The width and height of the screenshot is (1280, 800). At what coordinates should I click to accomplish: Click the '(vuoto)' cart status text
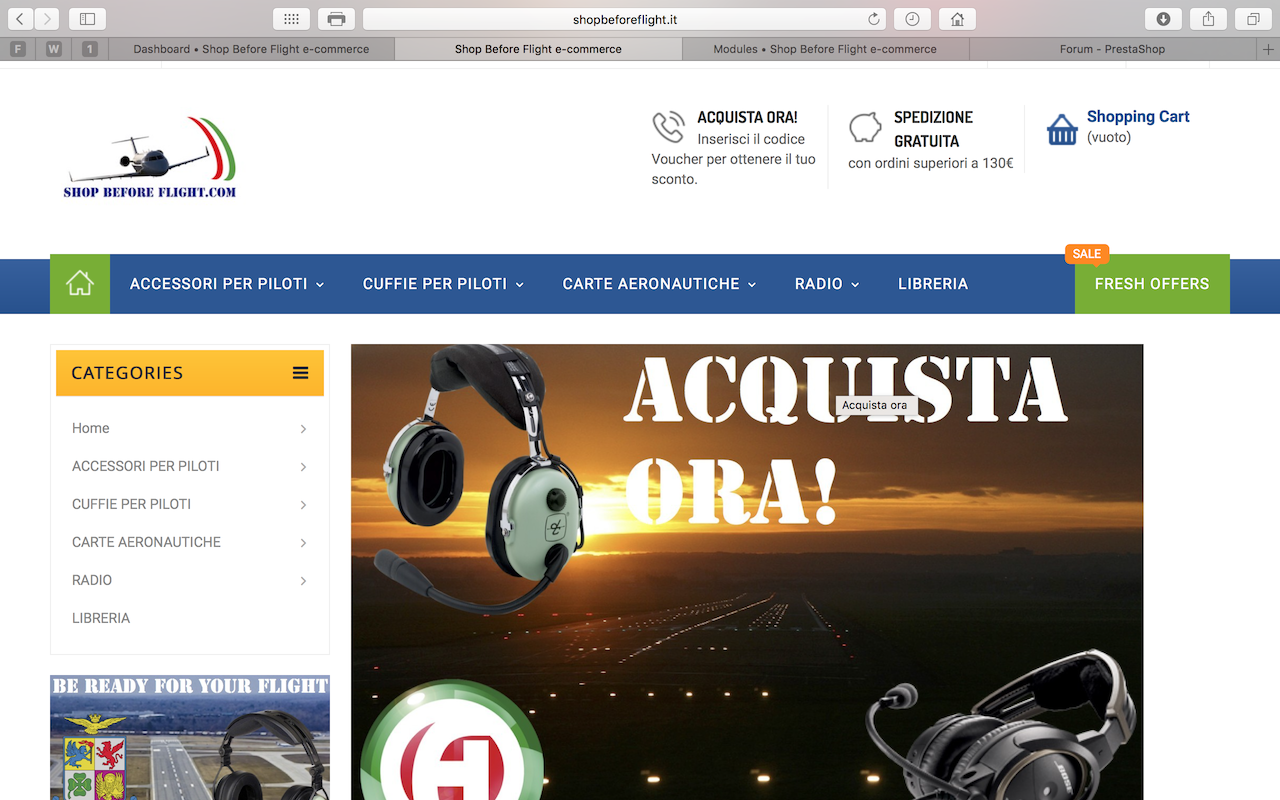[1109, 137]
